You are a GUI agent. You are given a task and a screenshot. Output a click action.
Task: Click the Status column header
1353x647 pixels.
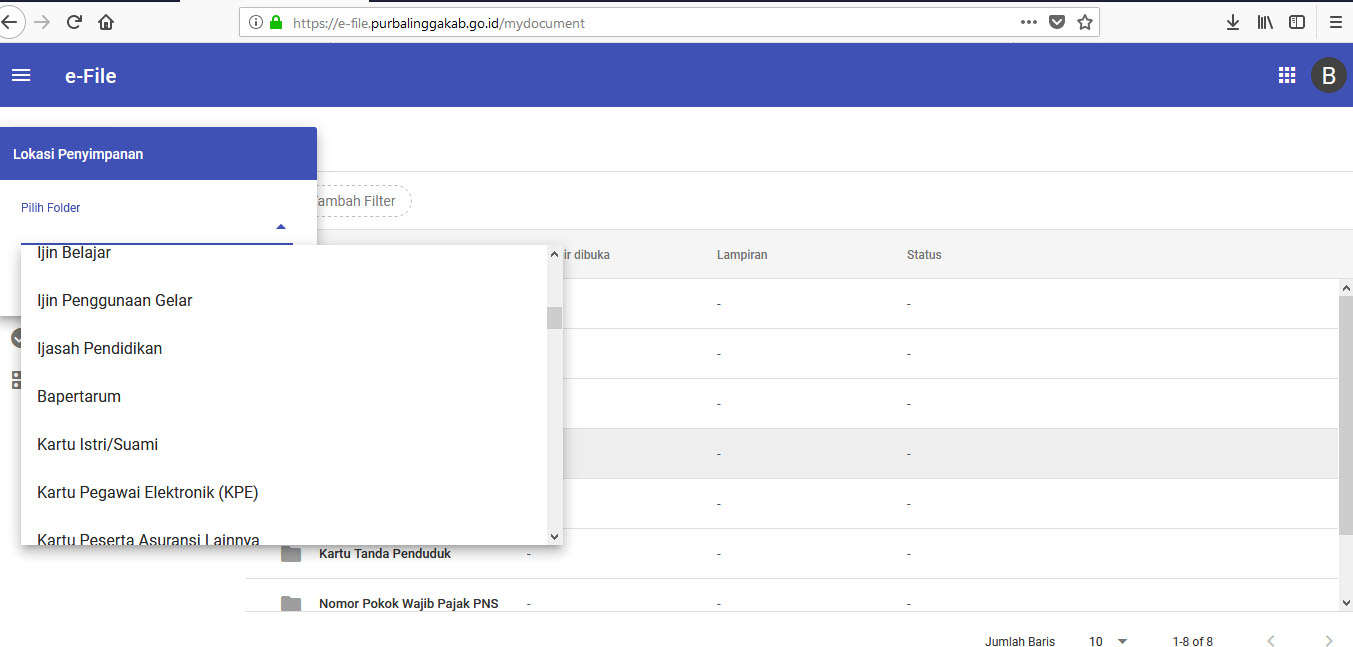[x=924, y=255]
